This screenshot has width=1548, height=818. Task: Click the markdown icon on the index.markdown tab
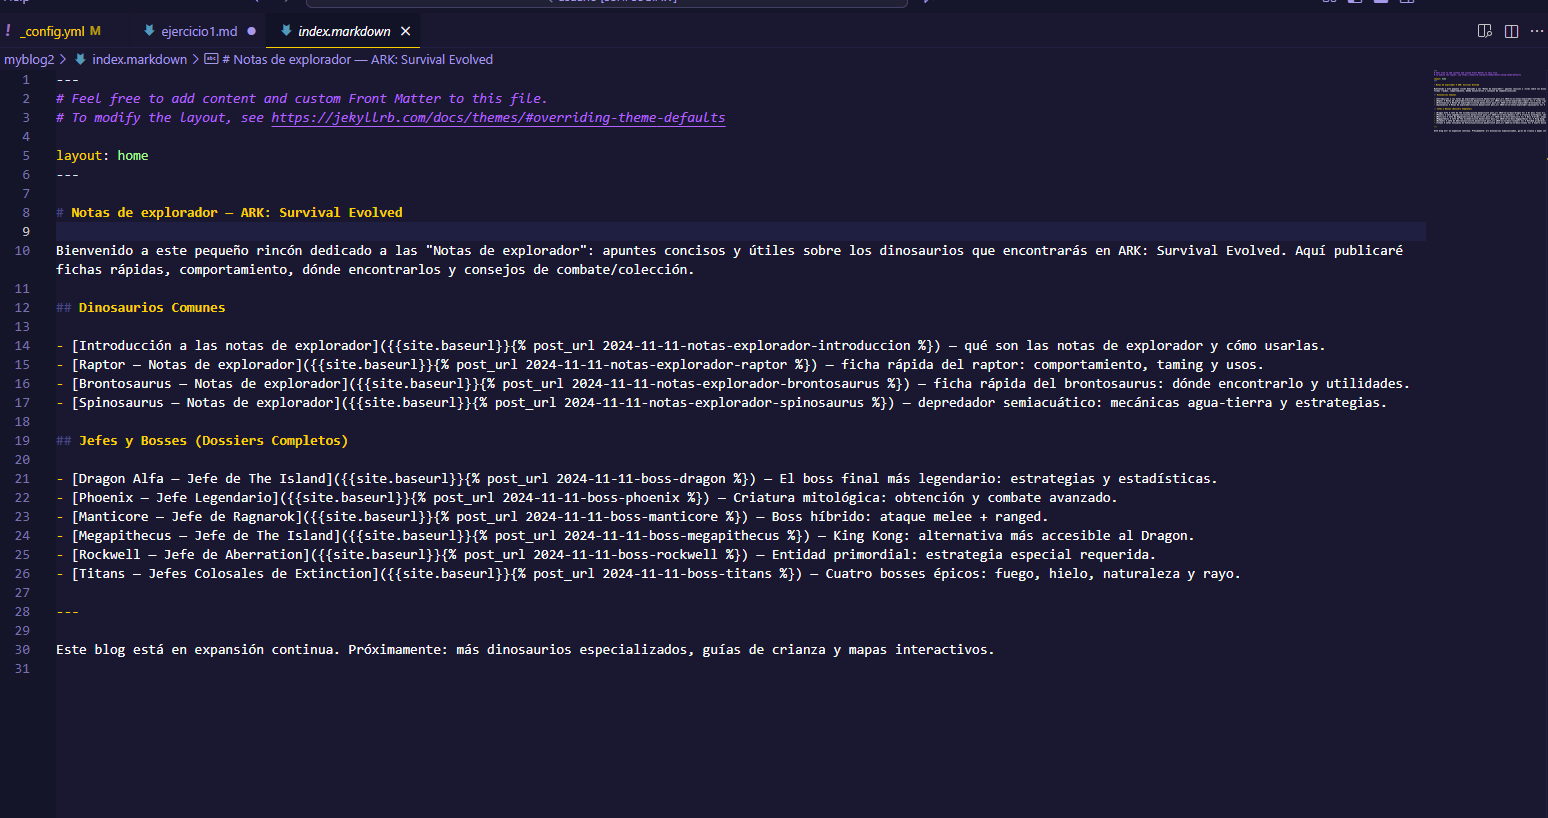(x=286, y=31)
